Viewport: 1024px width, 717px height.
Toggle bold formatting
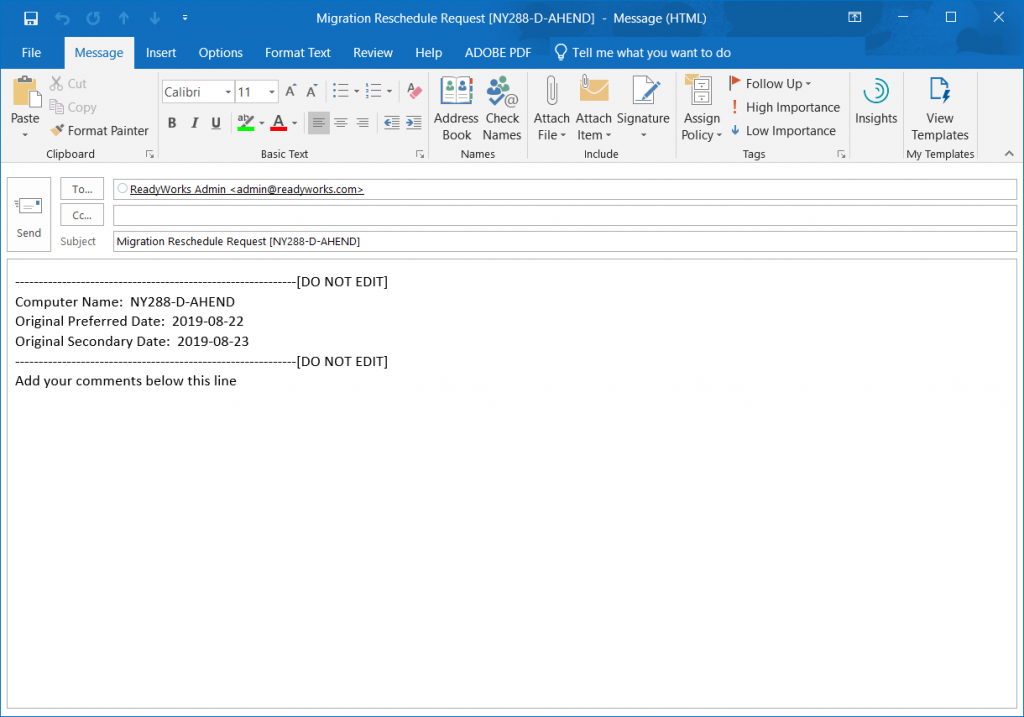point(171,122)
